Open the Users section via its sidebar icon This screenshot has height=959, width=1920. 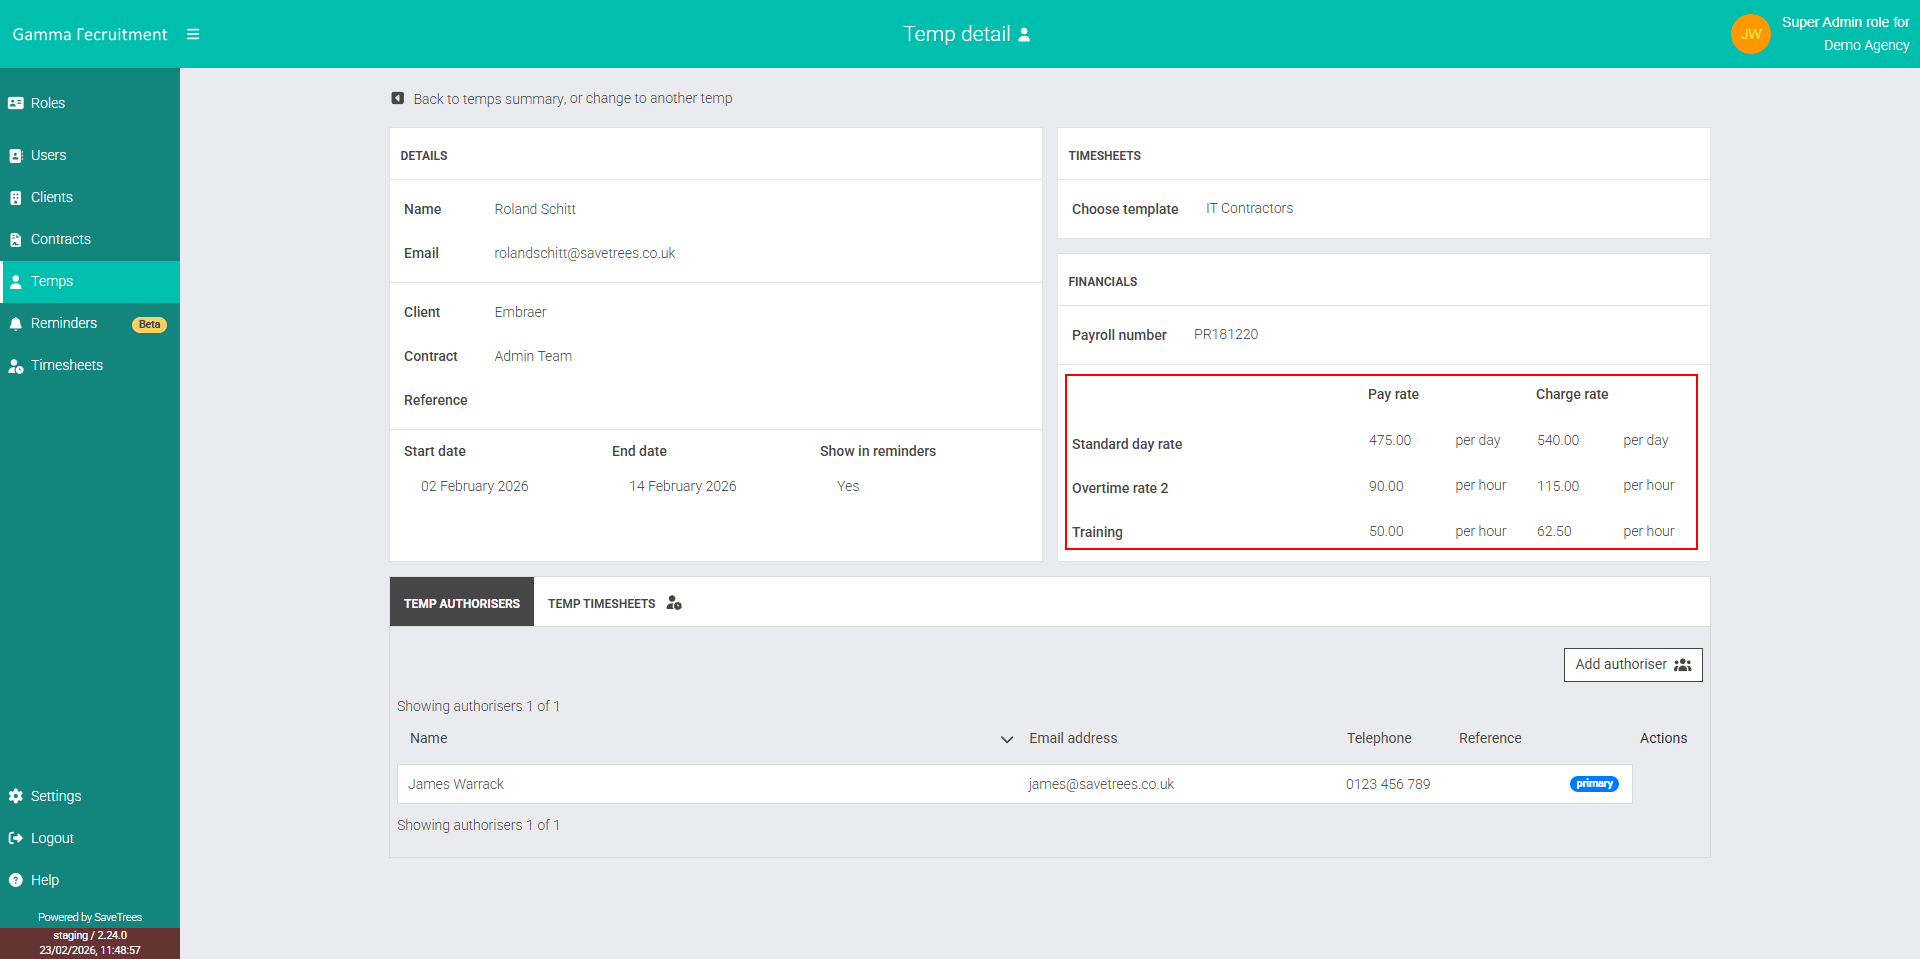(15, 155)
